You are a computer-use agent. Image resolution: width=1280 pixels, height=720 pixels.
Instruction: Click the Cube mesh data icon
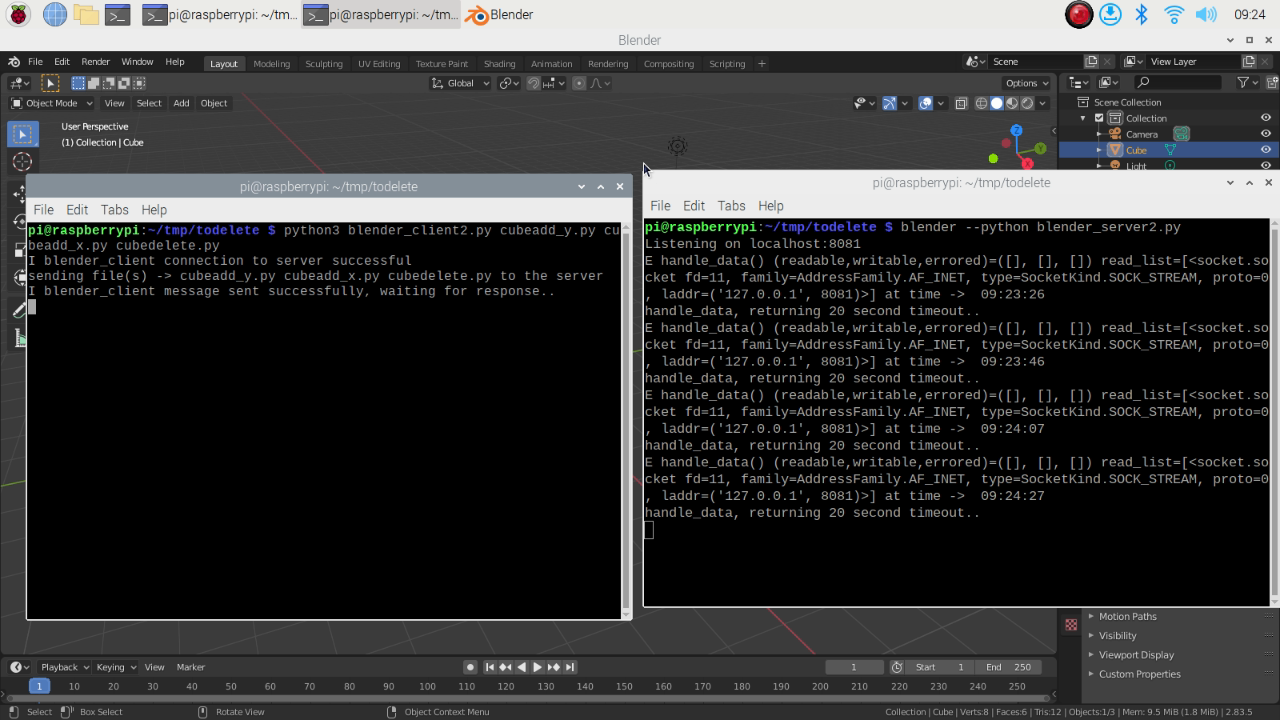click(1169, 150)
